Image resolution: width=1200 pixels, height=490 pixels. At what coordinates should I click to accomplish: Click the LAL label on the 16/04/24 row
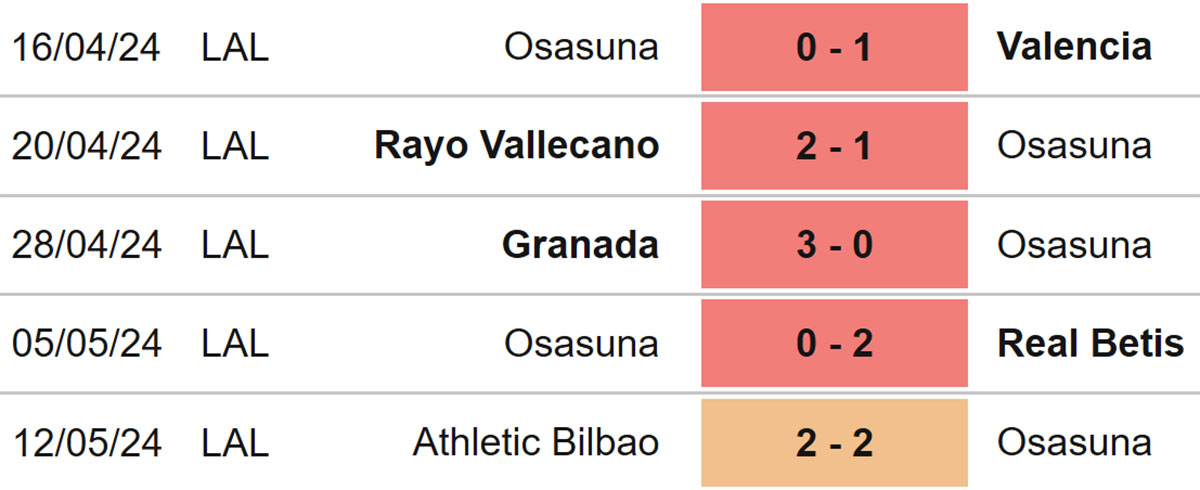(235, 47)
